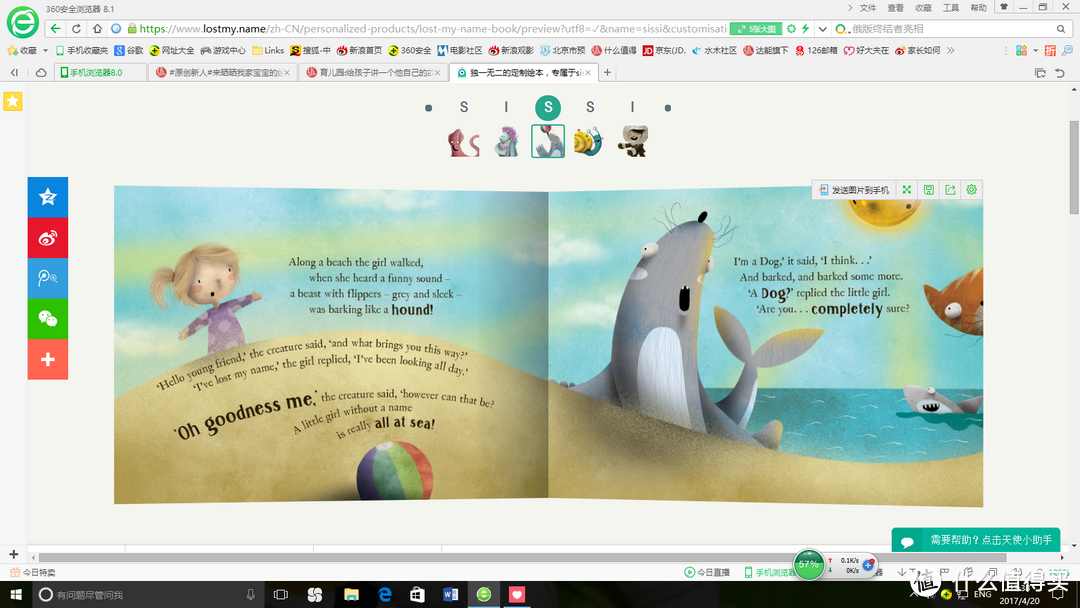Click the vertical scrollbar thumb
The height and width of the screenshot is (608, 1080).
point(1074,167)
